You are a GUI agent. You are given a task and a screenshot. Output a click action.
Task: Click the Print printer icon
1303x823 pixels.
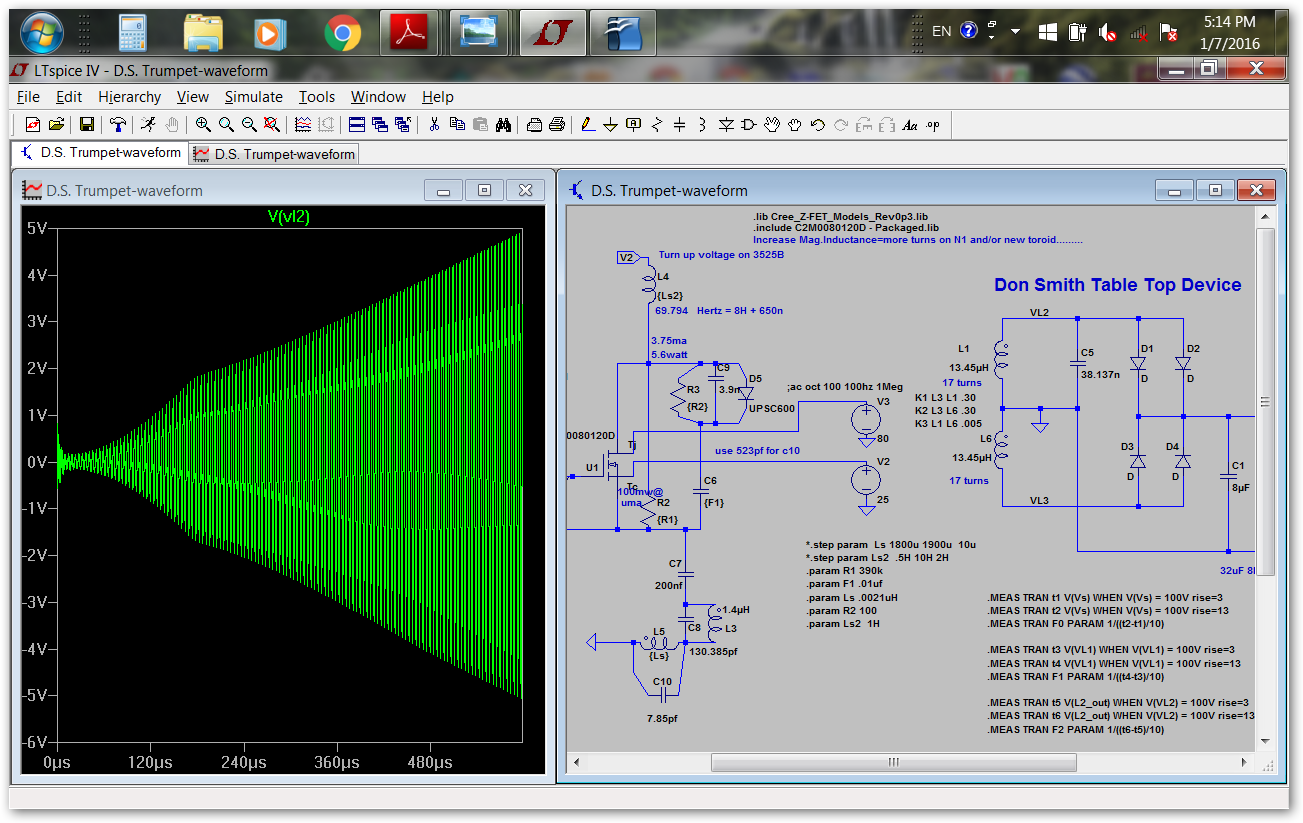pyautogui.click(x=557, y=125)
